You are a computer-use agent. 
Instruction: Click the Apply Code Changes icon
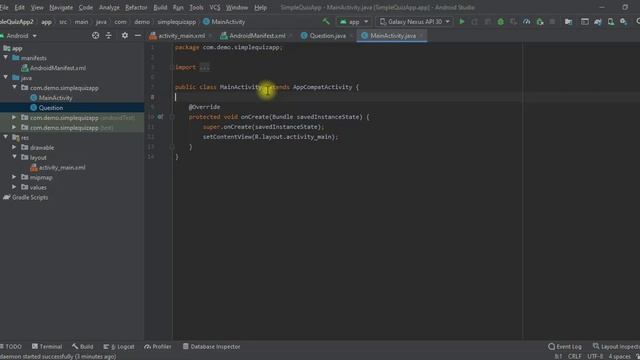pyautogui.click(x=488, y=22)
